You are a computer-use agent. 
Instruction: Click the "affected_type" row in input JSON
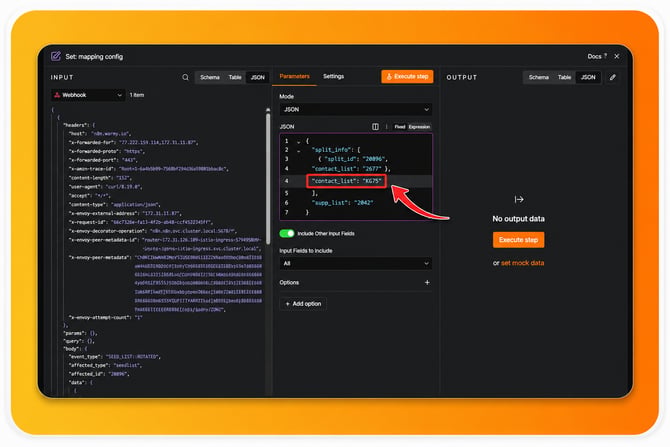click(106, 365)
